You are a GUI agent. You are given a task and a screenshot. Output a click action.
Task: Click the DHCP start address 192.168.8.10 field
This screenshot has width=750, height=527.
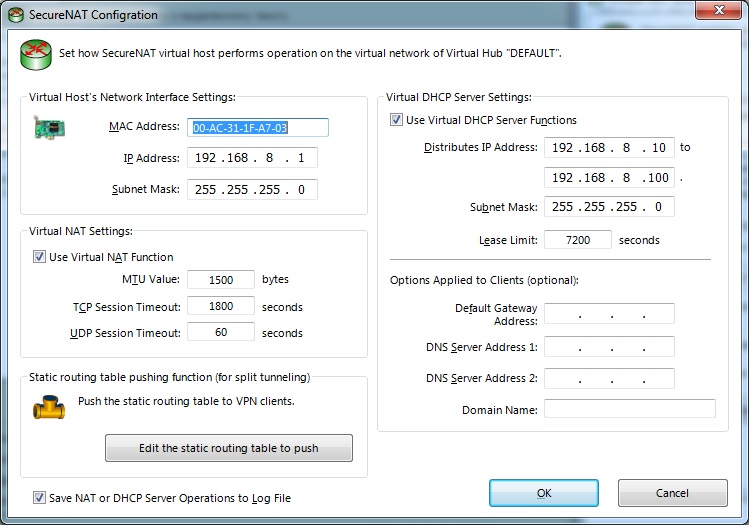click(x=609, y=148)
